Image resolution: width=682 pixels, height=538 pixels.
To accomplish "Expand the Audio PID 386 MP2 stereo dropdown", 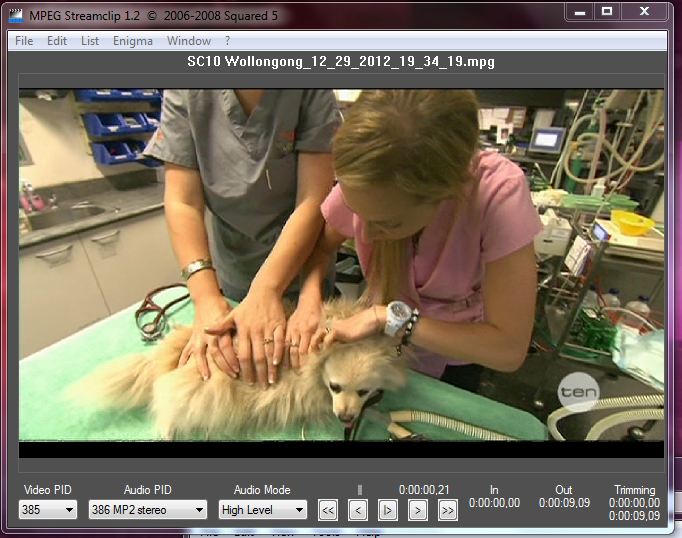I will 147,509.
